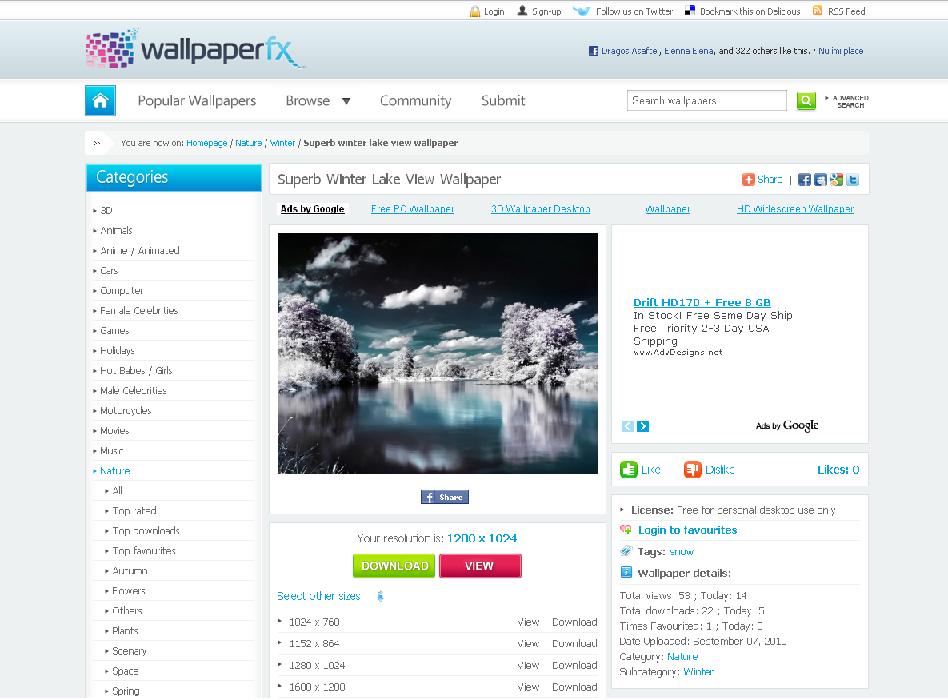Expand the Browse dropdown menu
This screenshot has height=700, width=948.
pyautogui.click(x=317, y=100)
